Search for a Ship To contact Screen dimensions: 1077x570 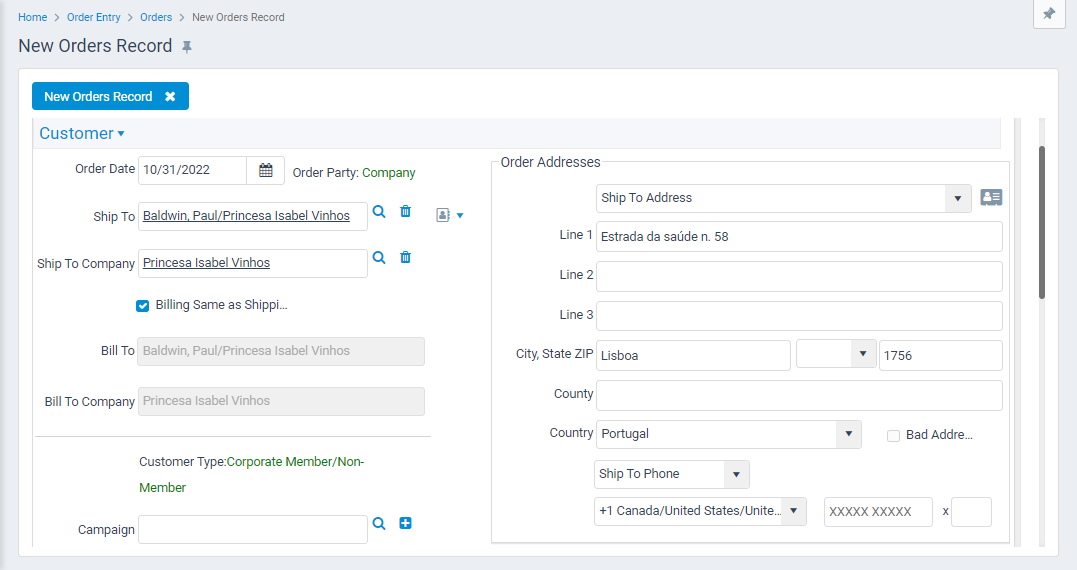pos(379,212)
